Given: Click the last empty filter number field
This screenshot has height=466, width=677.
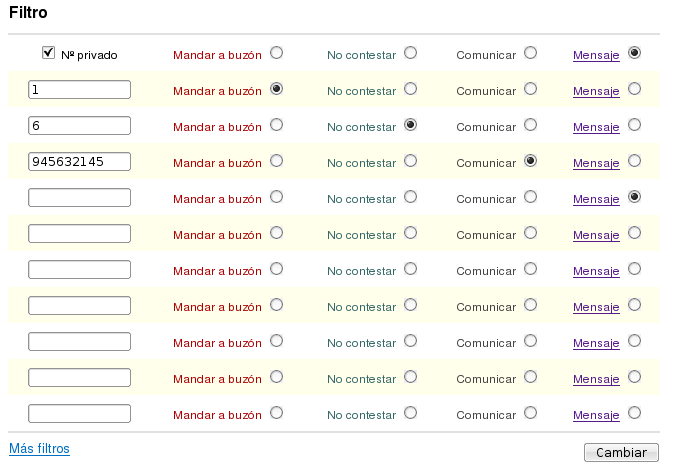Looking at the screenshot, I should (x=80, y=414).
